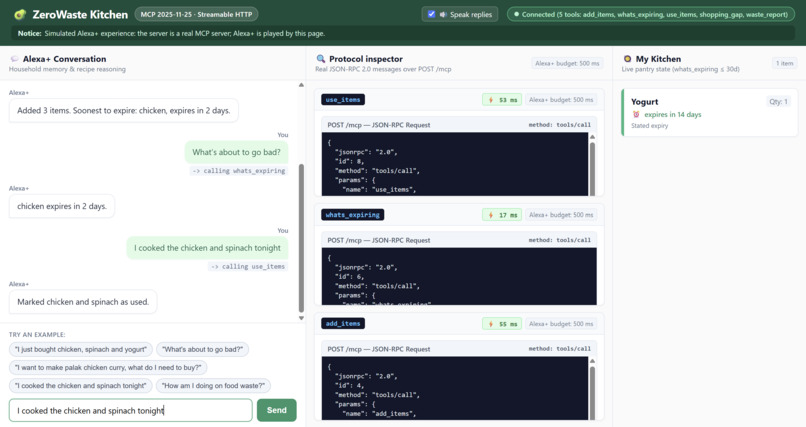The image size is (806, 427).
Task: Click the Alexa+ budget 500 ms header badge
Action: (x=567, y=63)
